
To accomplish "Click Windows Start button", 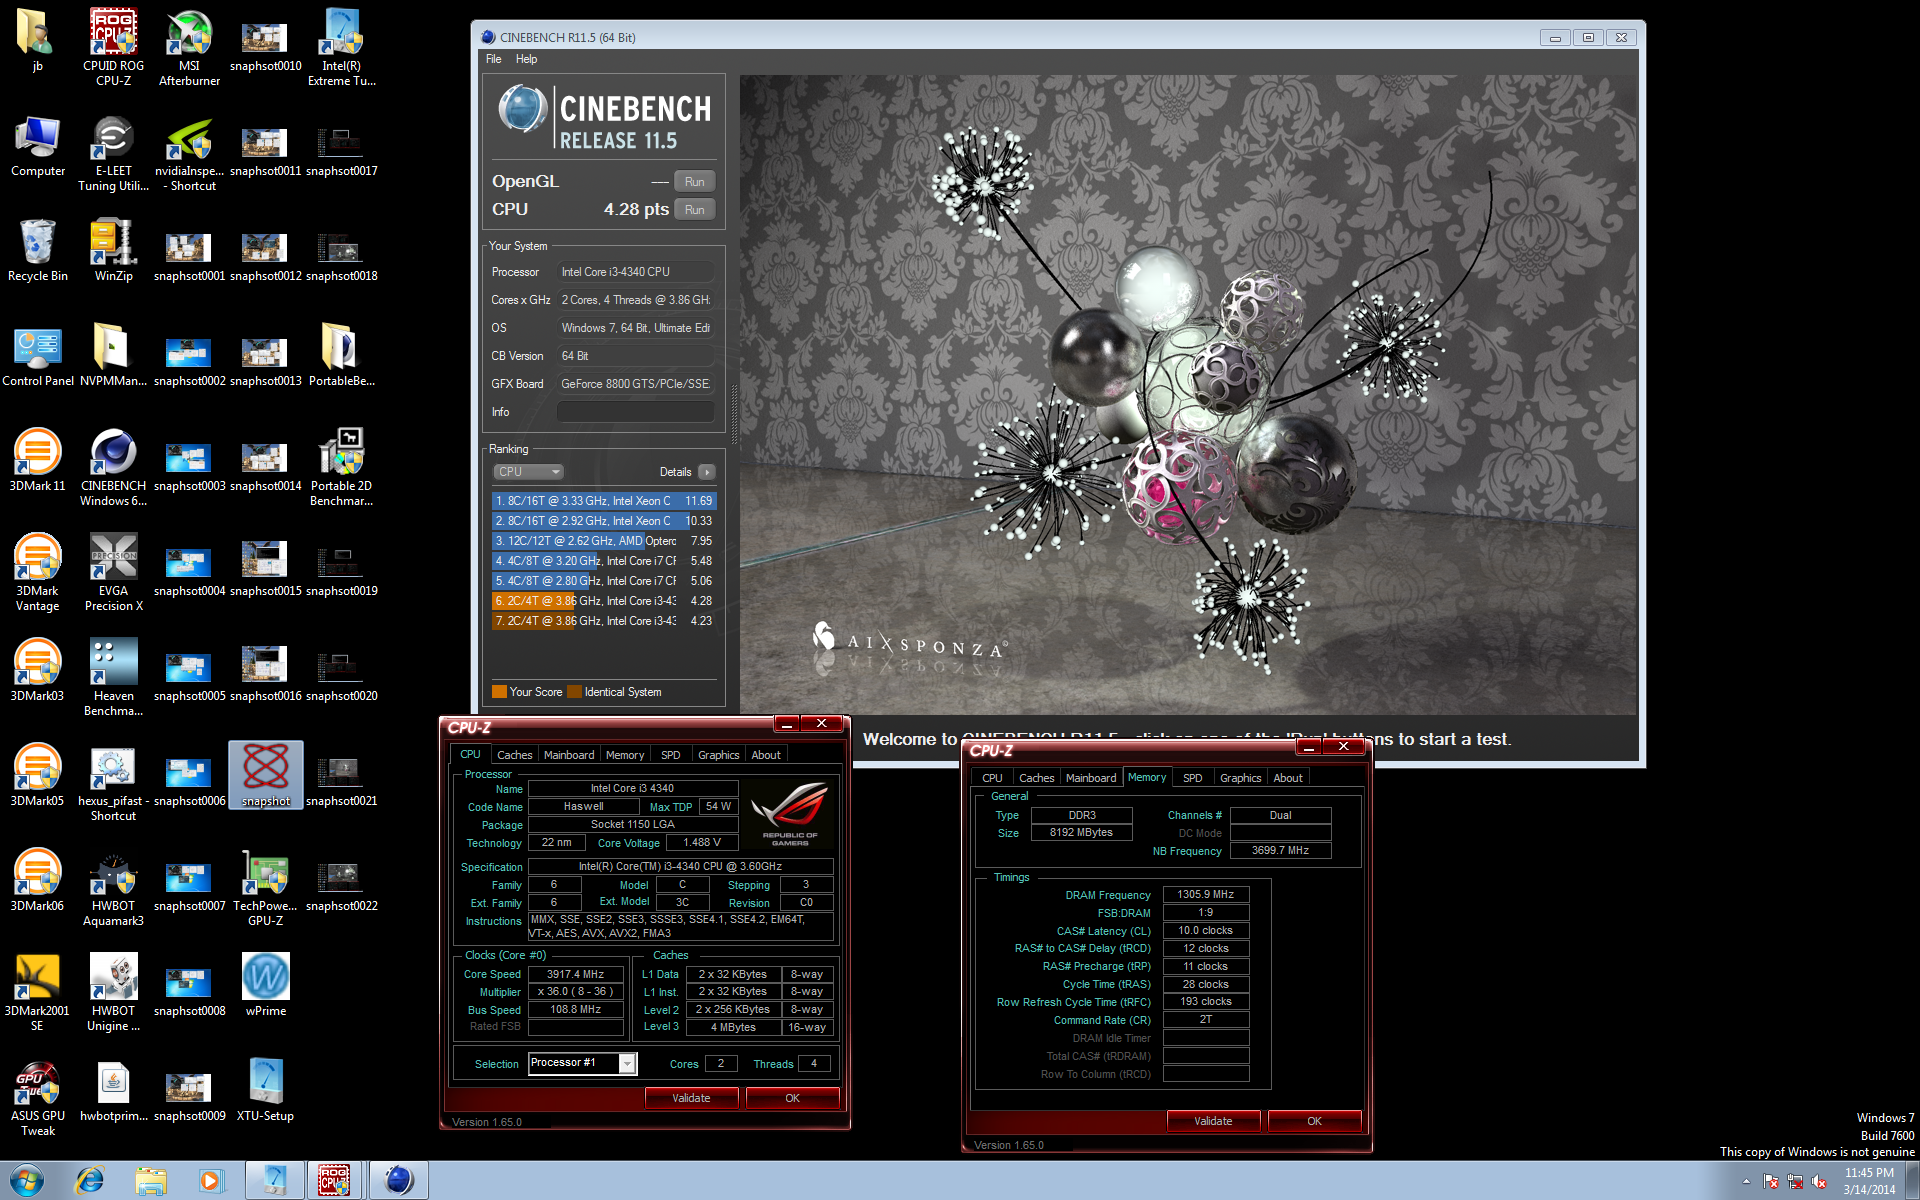I will tap(26, 1180).
